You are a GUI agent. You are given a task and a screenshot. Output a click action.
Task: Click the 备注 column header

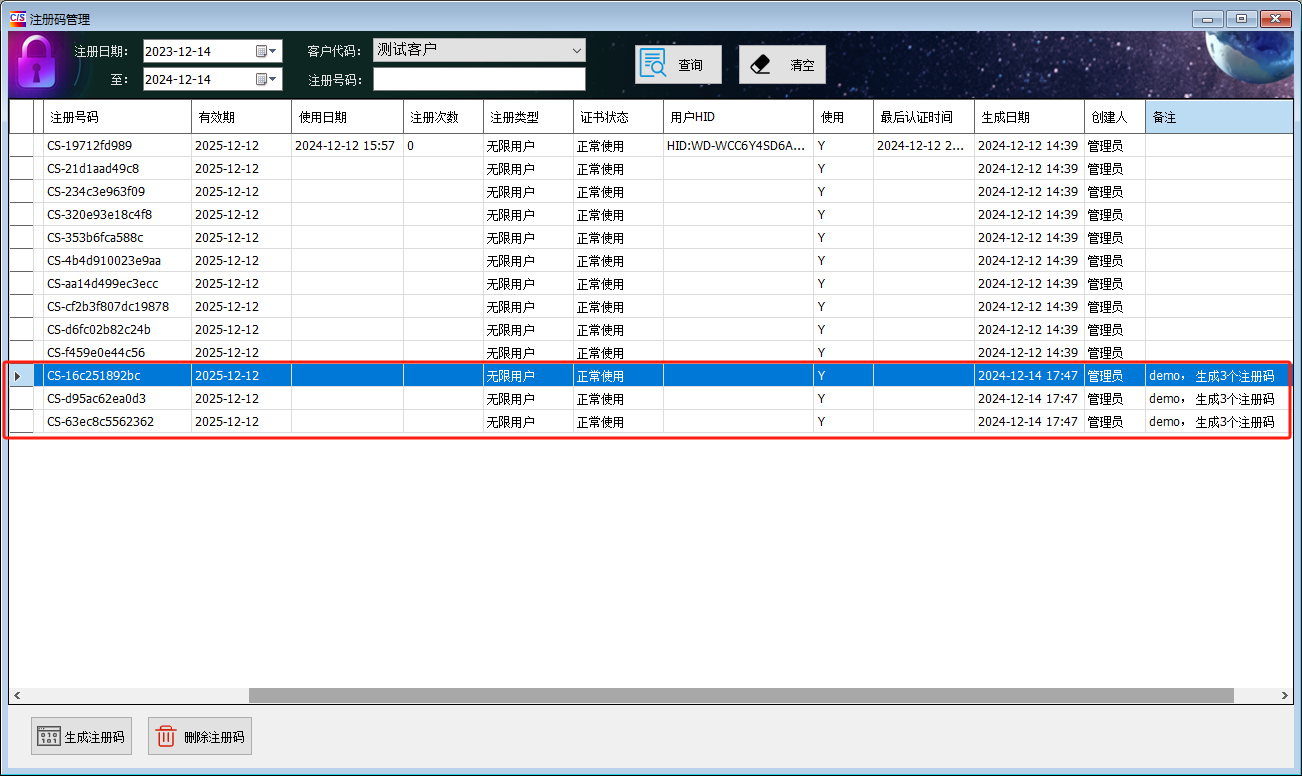1217,117
